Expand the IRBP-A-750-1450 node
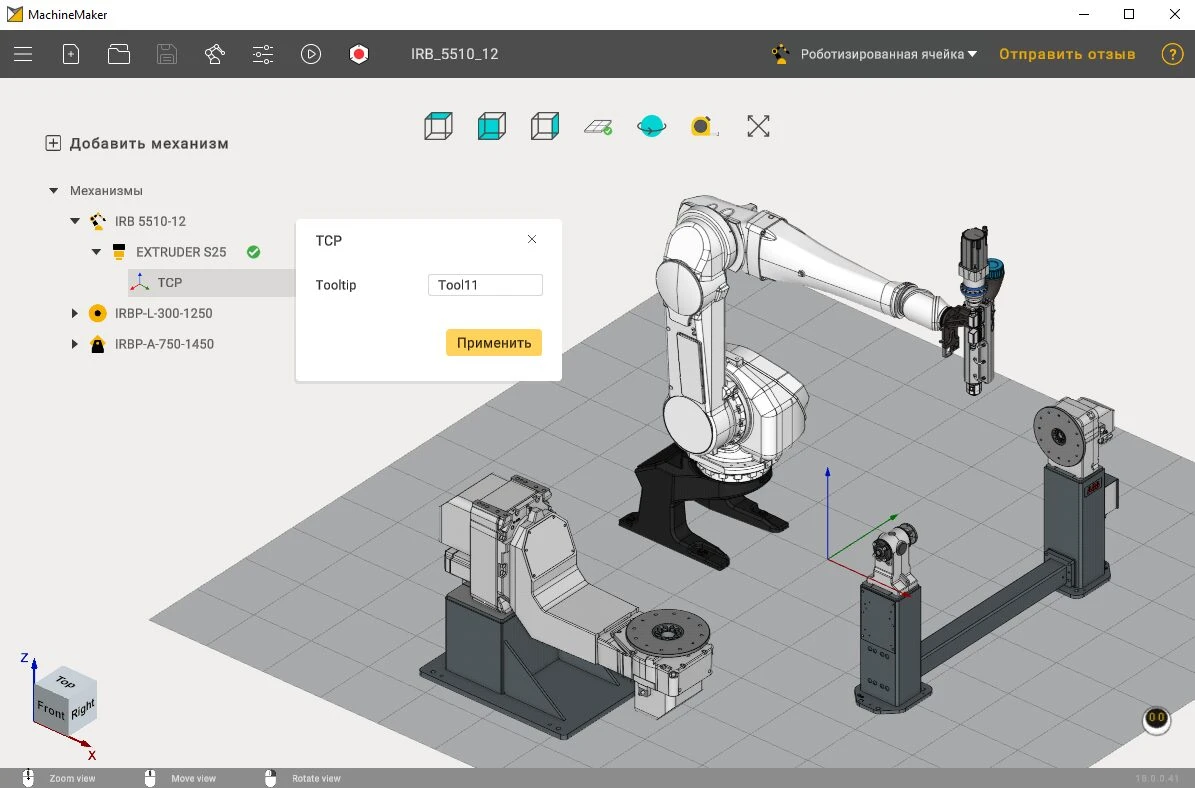Screen dimensions: 1195x788 75,344
